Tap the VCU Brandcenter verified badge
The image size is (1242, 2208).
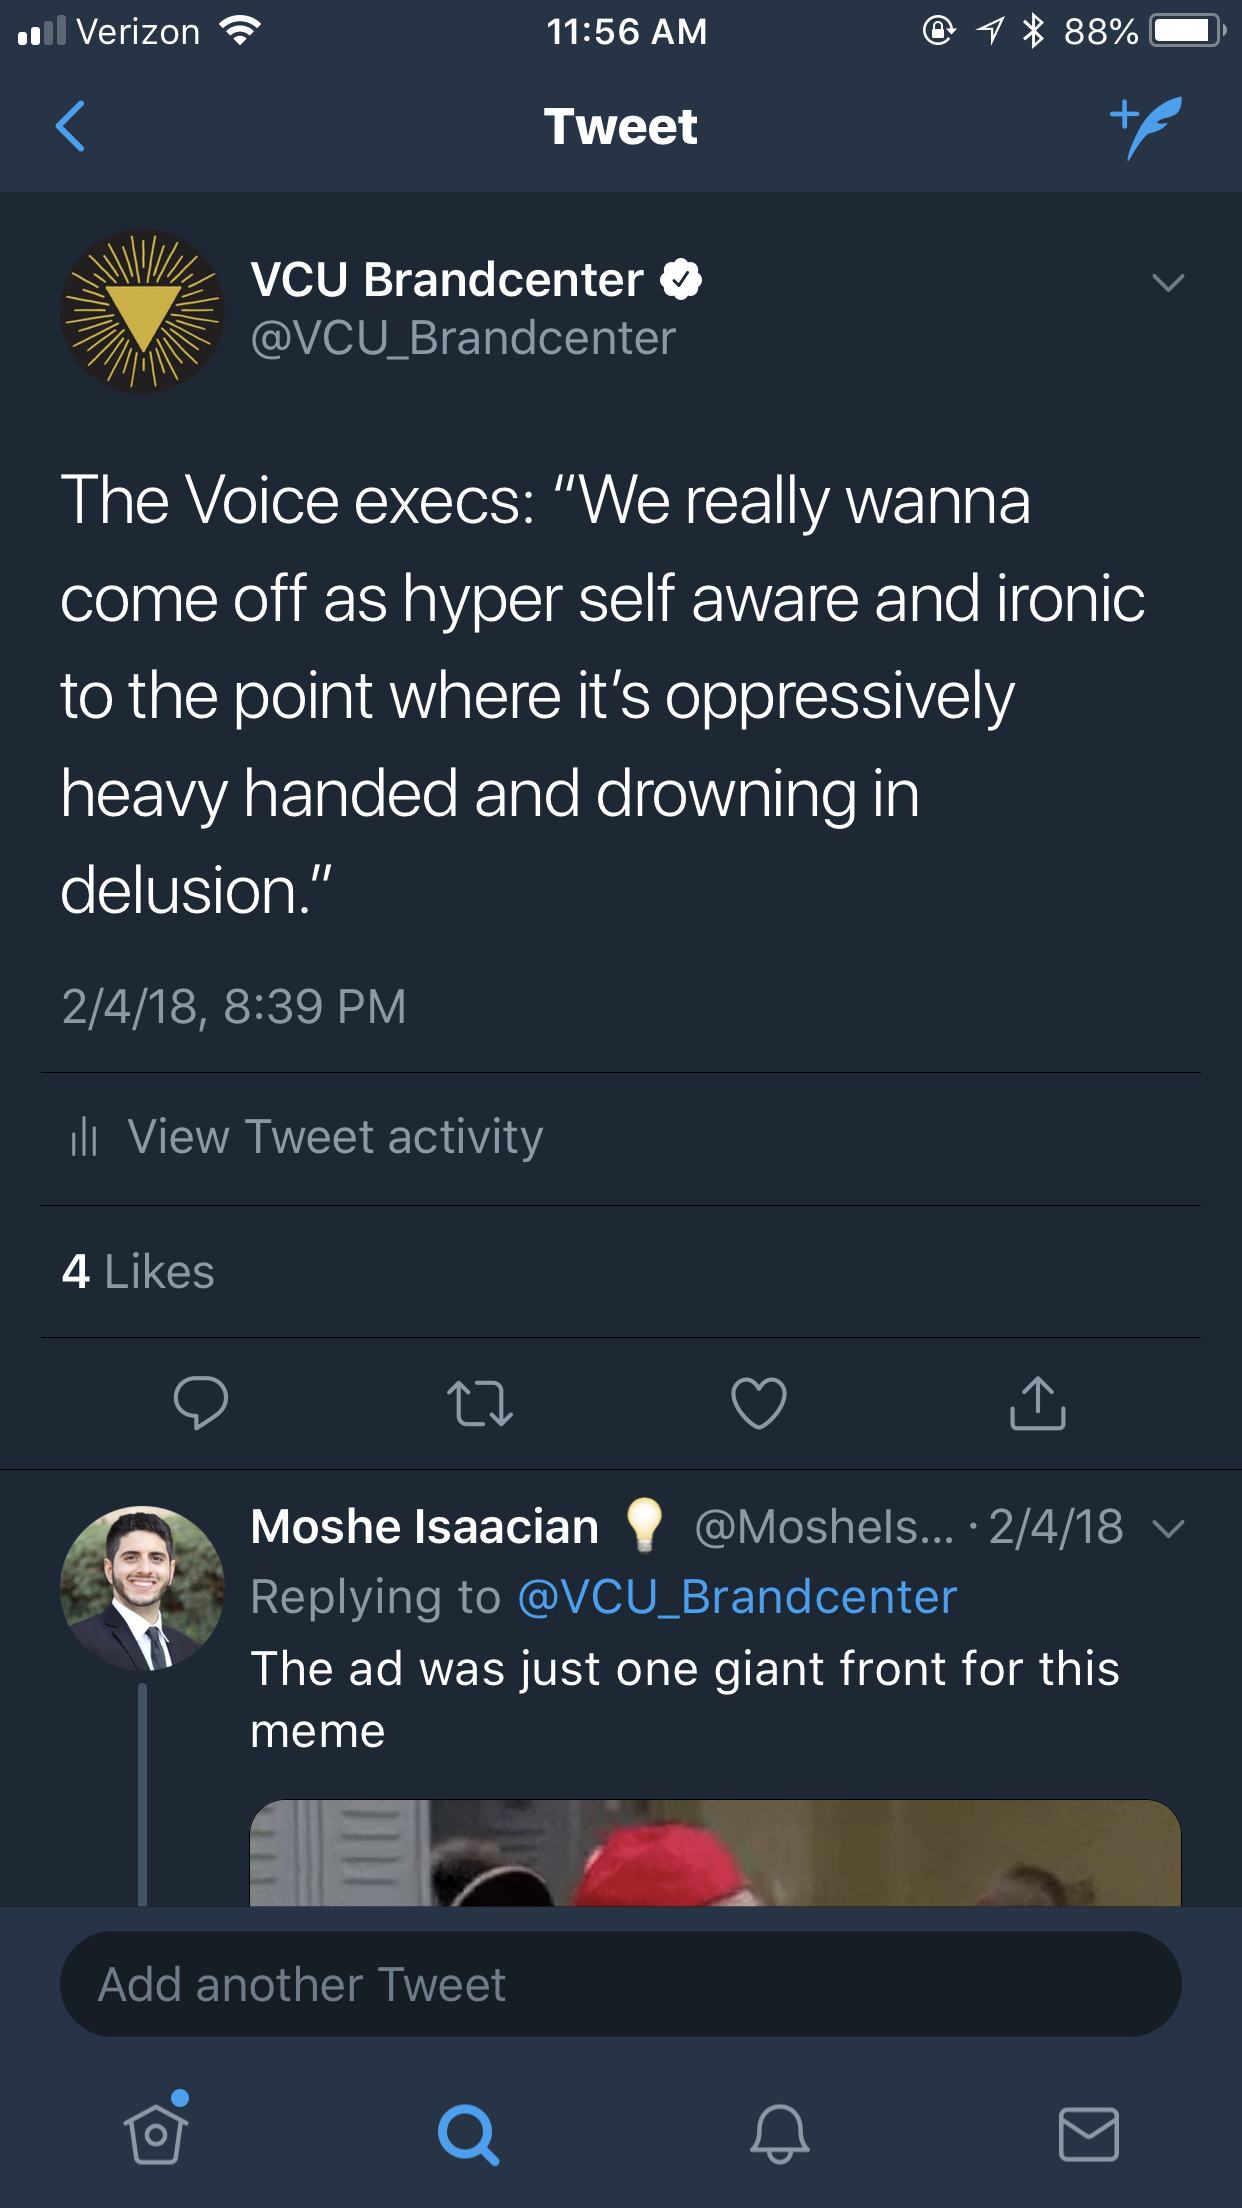pyautogui.click(x=681, y=280)
